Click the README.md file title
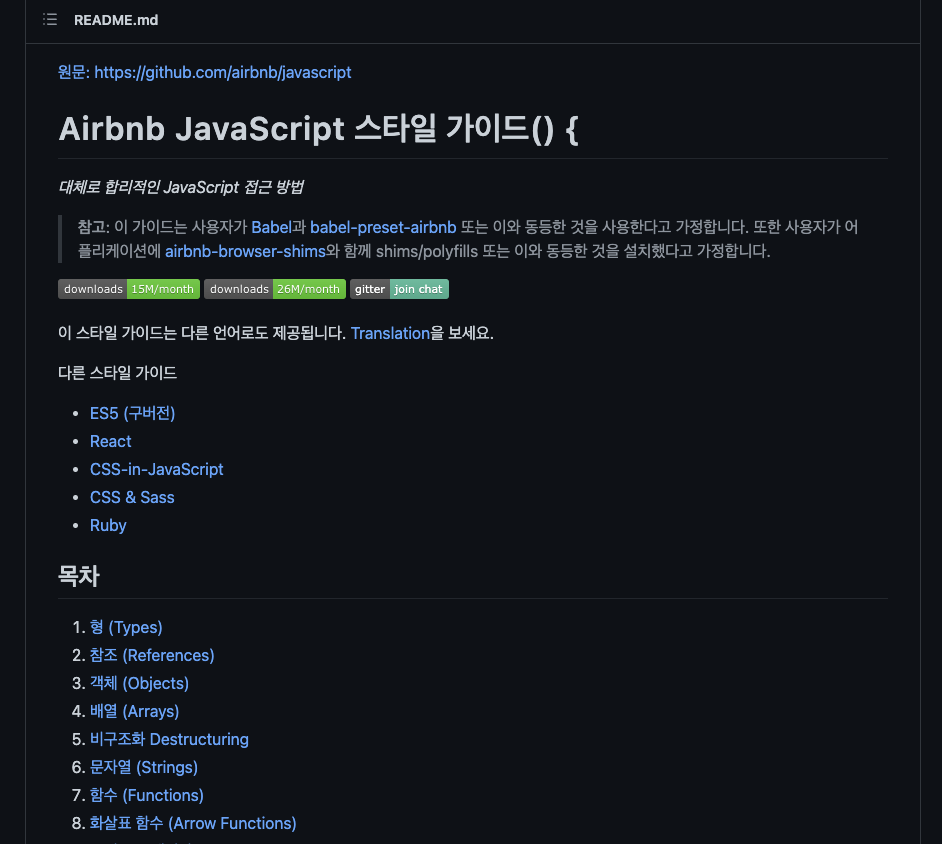This screenshot has width=942, height=844. tap(116, 20)
